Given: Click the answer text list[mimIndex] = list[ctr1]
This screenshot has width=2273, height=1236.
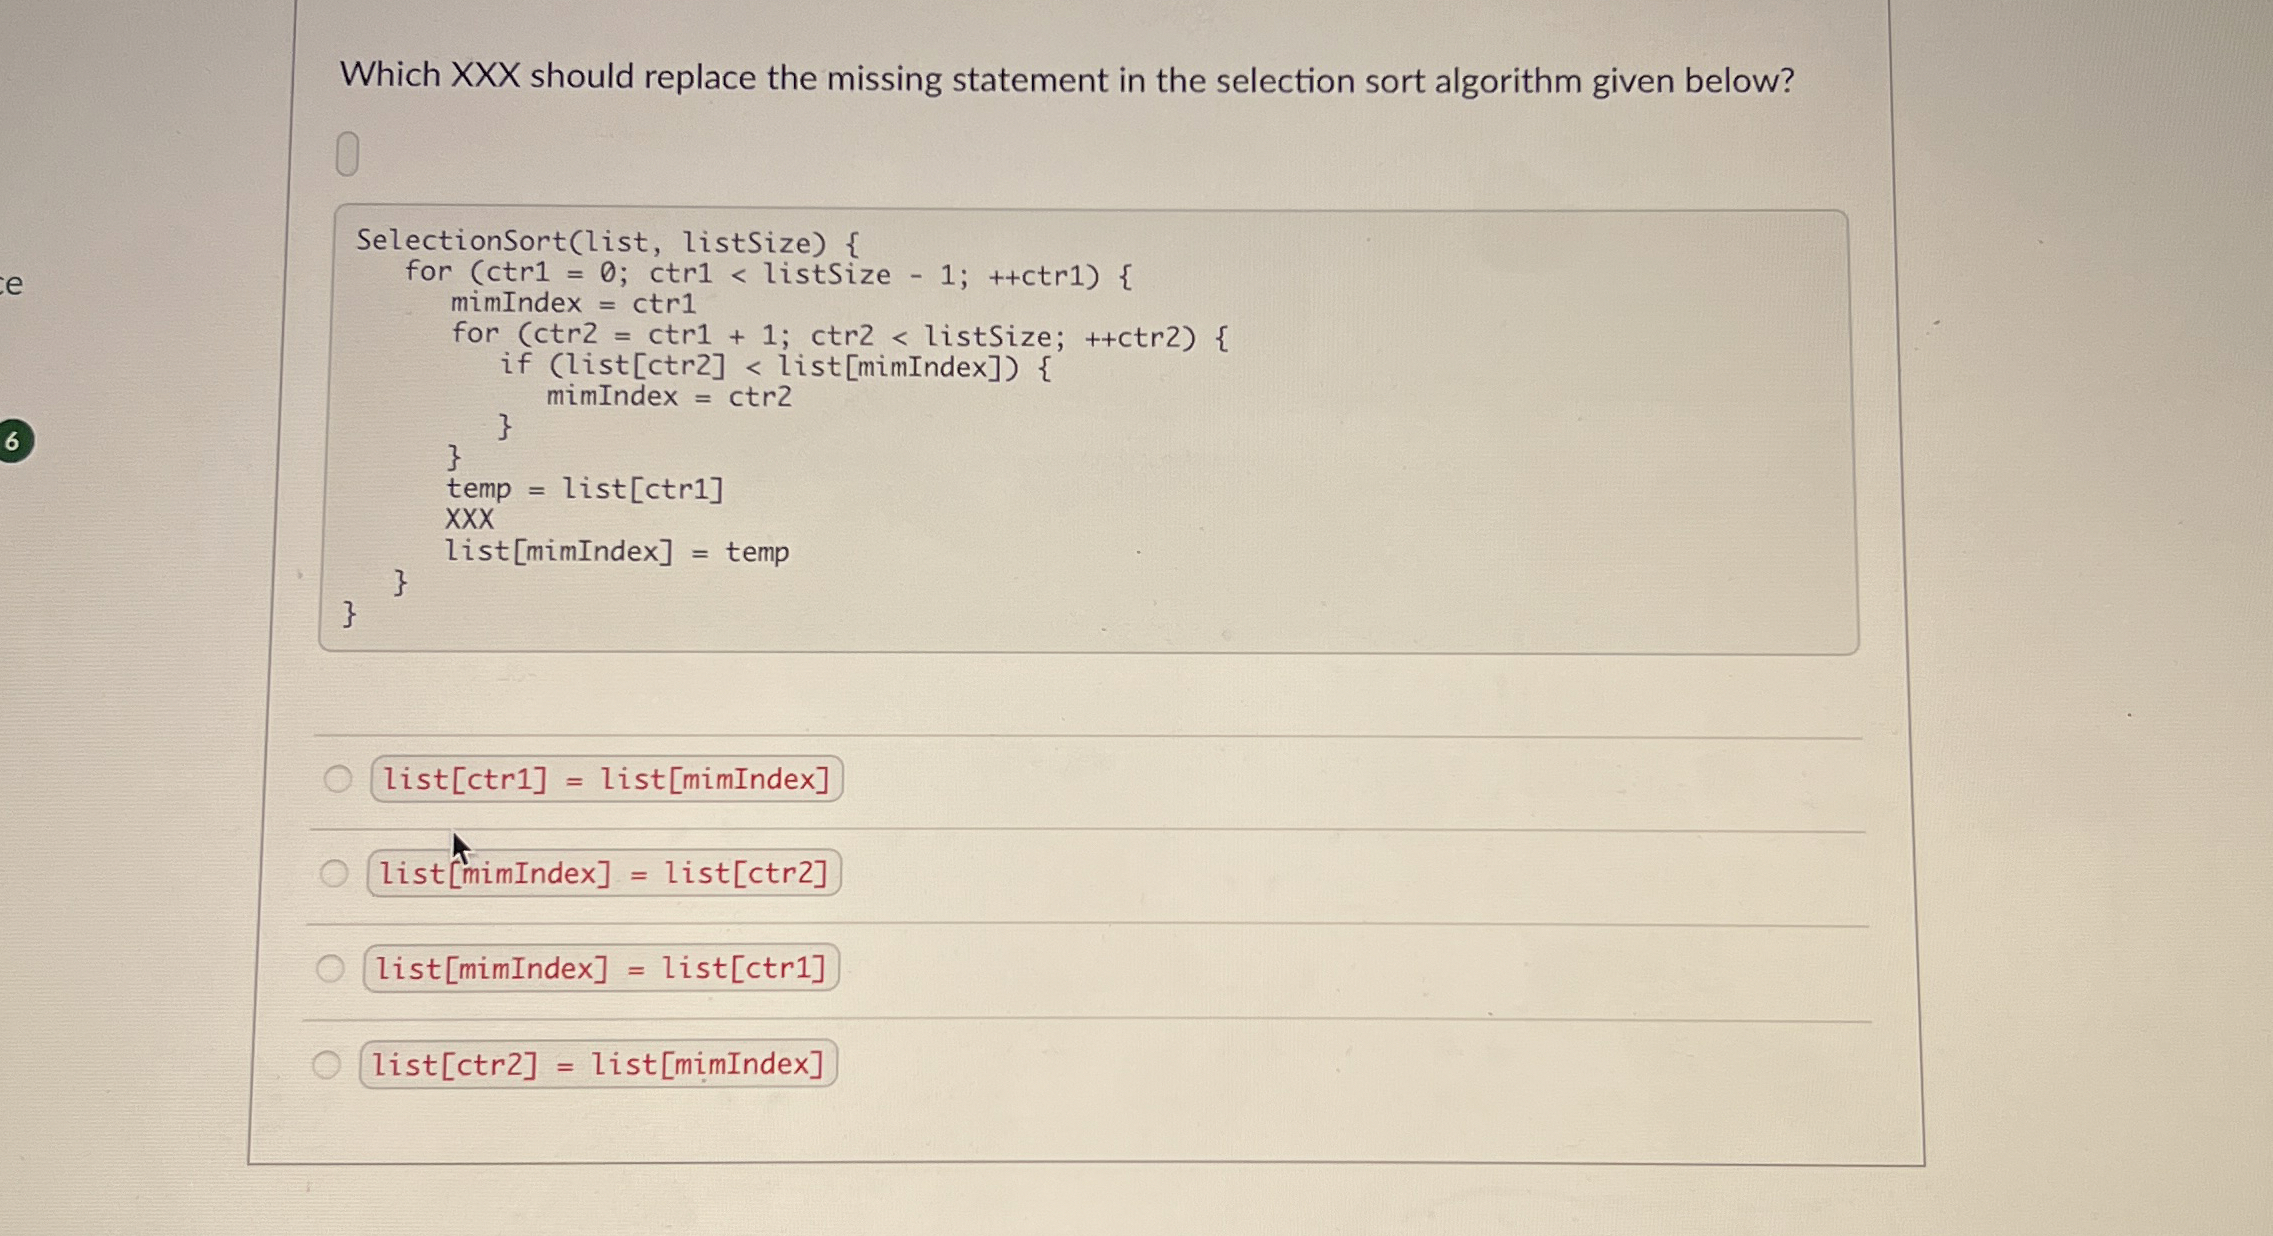Looking at the screenshot, I should click(599, 967).
